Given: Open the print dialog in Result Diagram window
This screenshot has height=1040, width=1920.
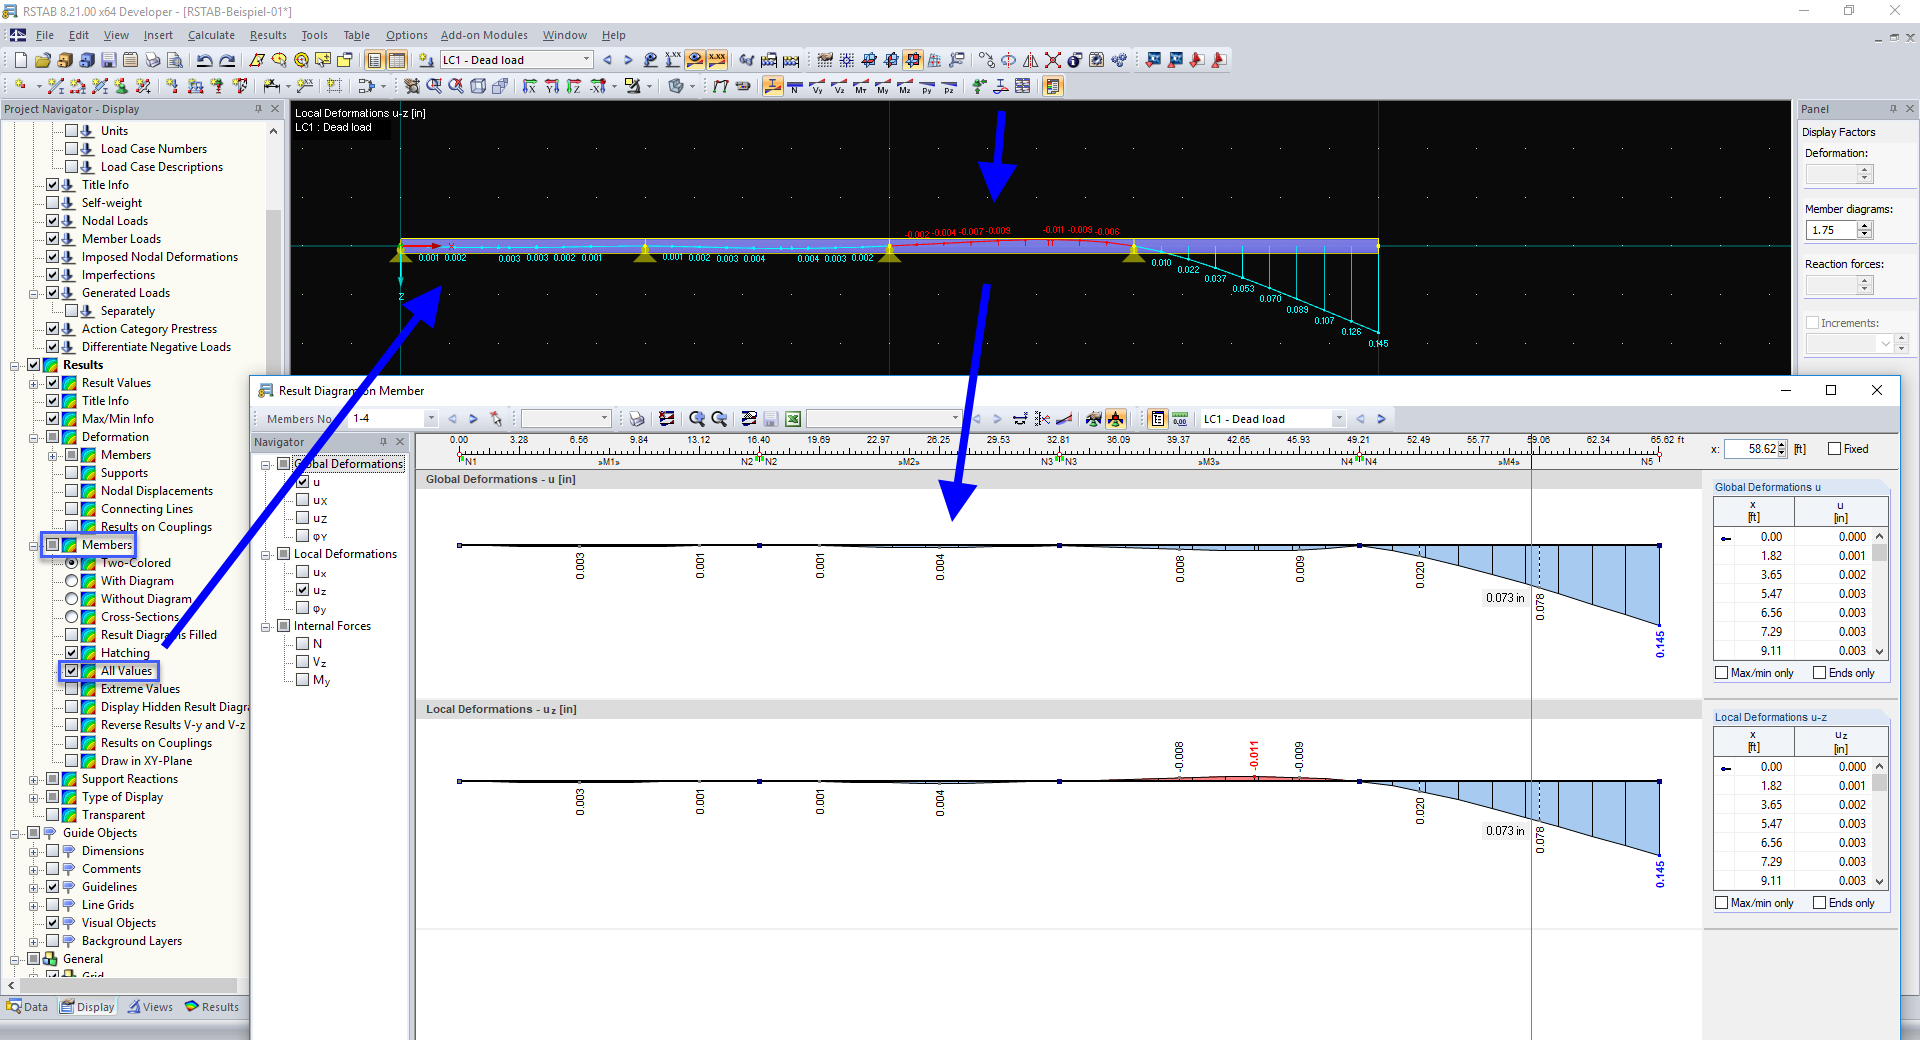Looking at the screenshot, I should (x=637, y=418).
